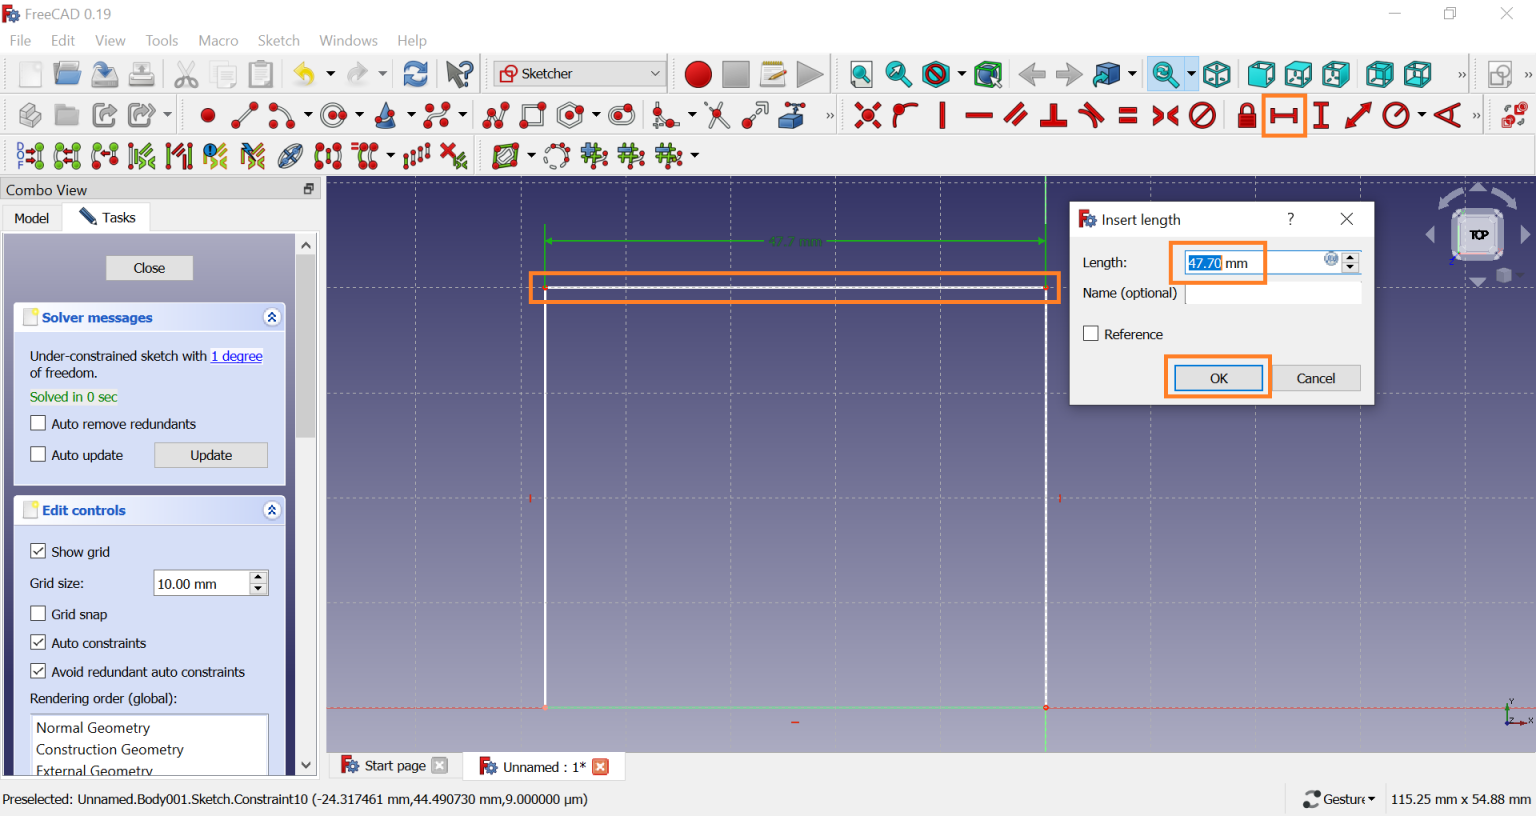Enable Auto remove redundants

[x=39, y=424]
